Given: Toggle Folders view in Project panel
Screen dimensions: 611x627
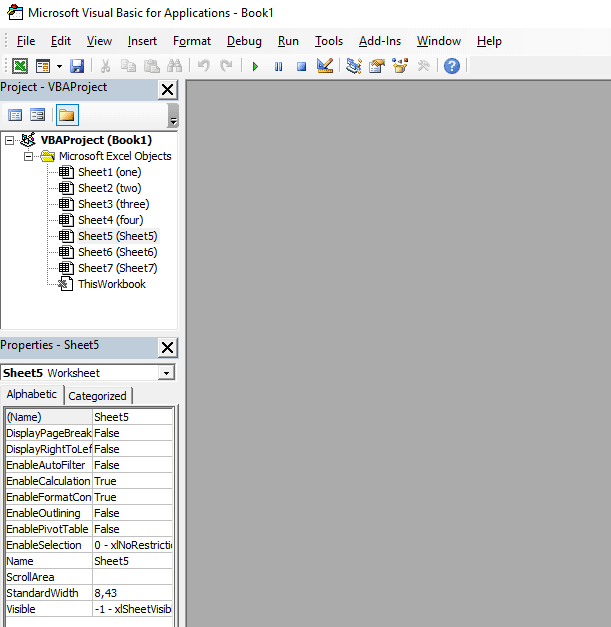Looking at the screenshot, I should tap(67, 115).
